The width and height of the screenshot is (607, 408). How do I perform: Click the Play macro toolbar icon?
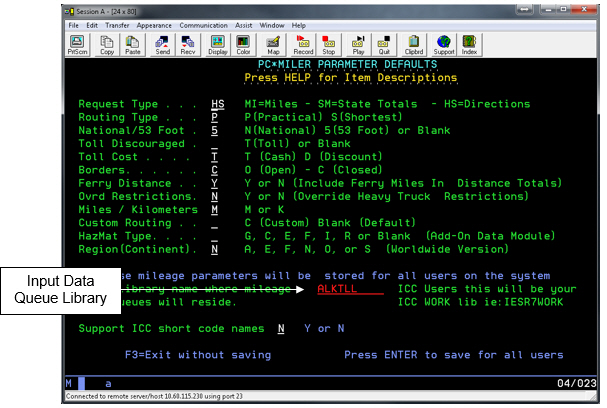click(x=358, y=45)
